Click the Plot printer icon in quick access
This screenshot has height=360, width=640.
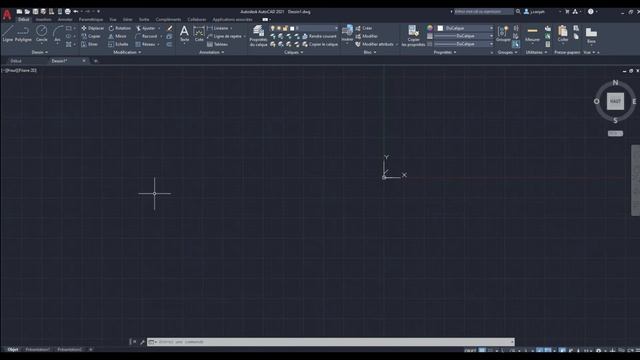[67, 11]
